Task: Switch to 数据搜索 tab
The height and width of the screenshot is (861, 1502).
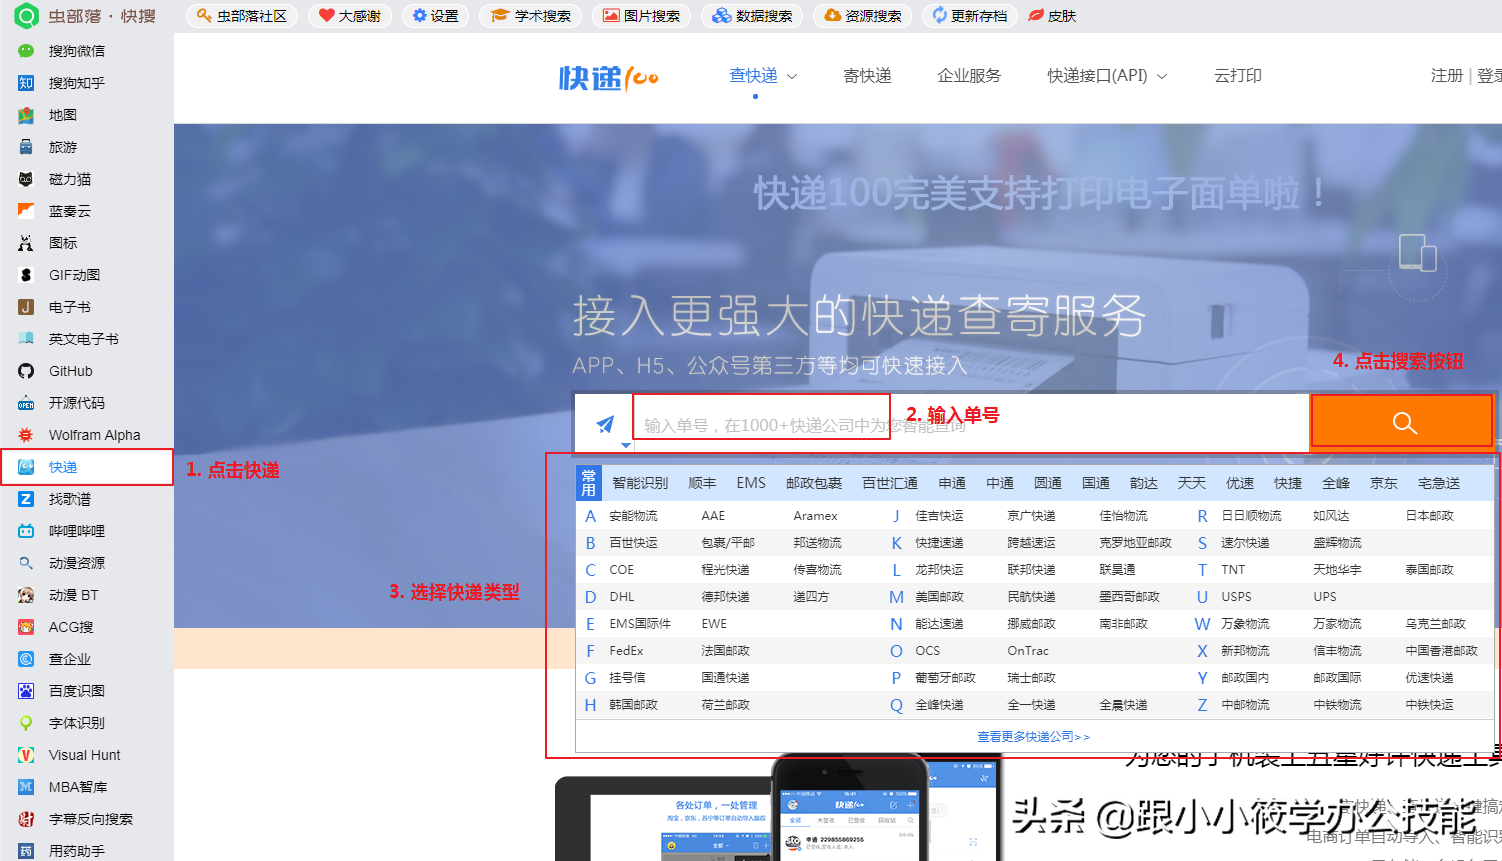Action: [x=752, y=16]
